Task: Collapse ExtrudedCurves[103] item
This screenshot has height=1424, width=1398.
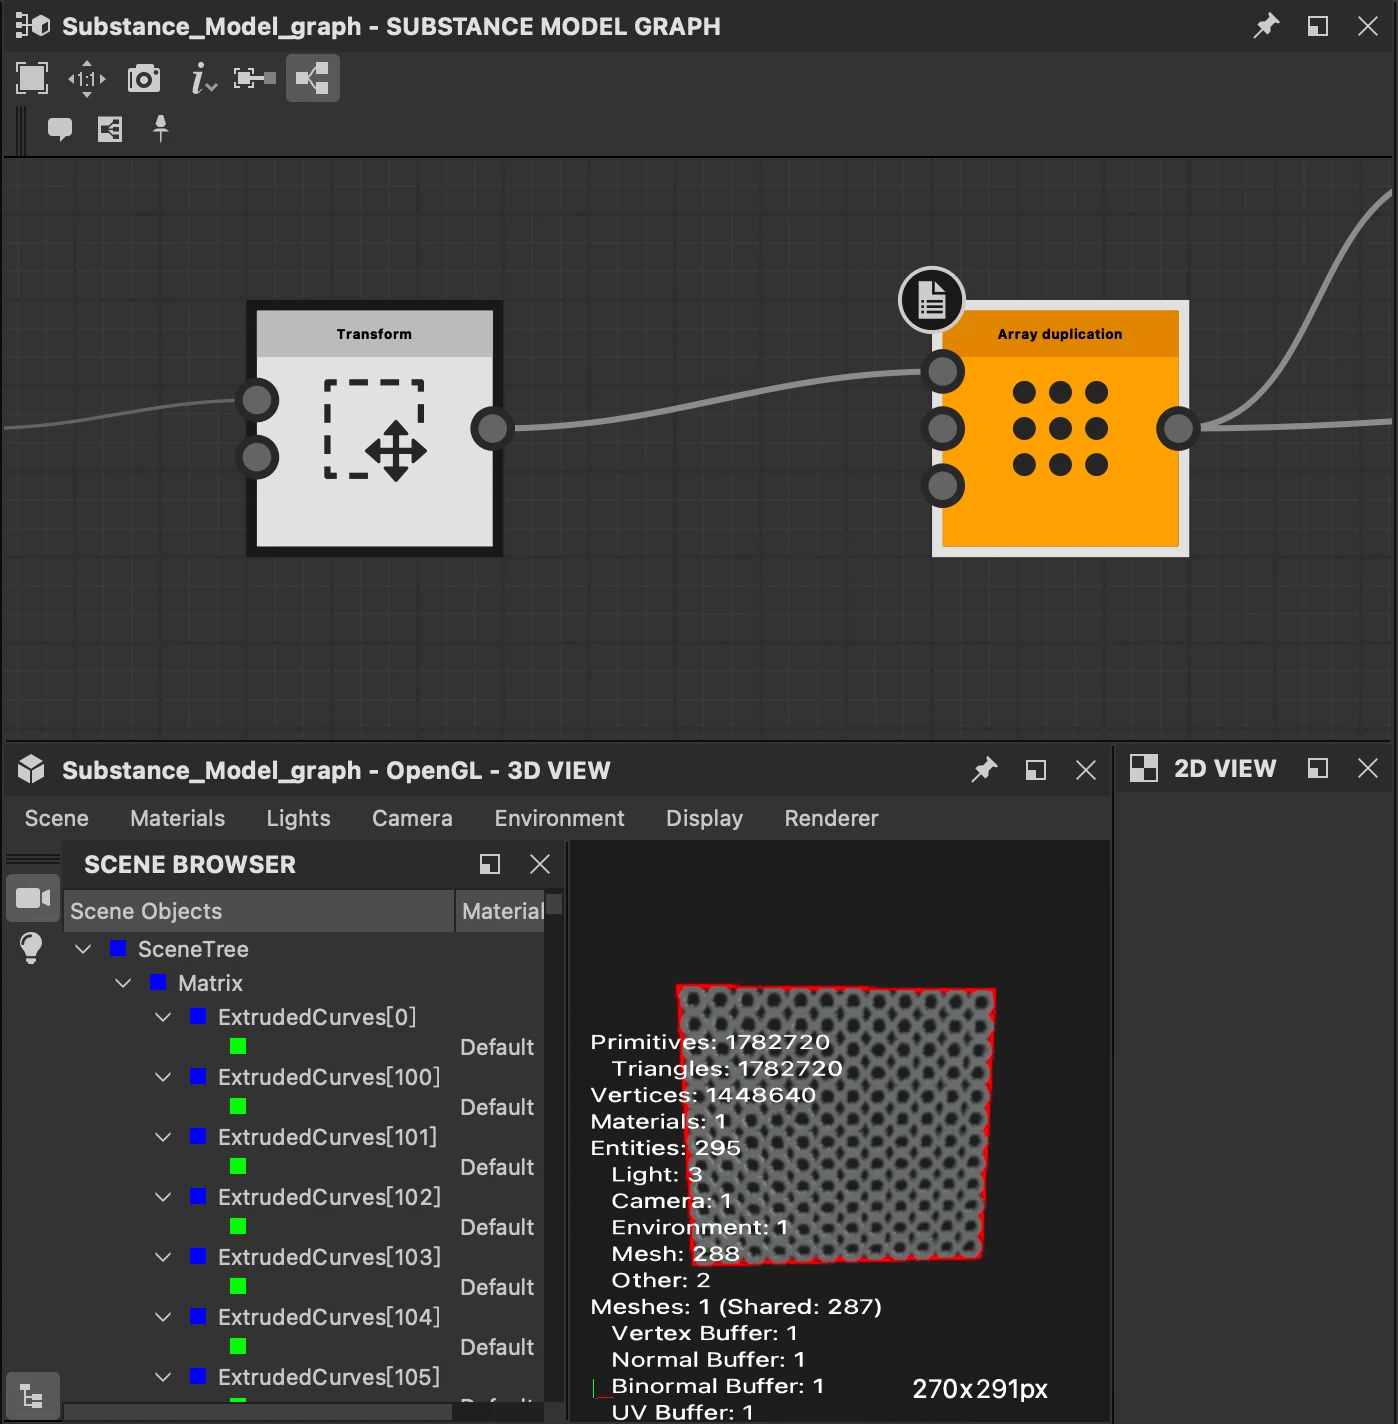Action: pos(163,1257)
